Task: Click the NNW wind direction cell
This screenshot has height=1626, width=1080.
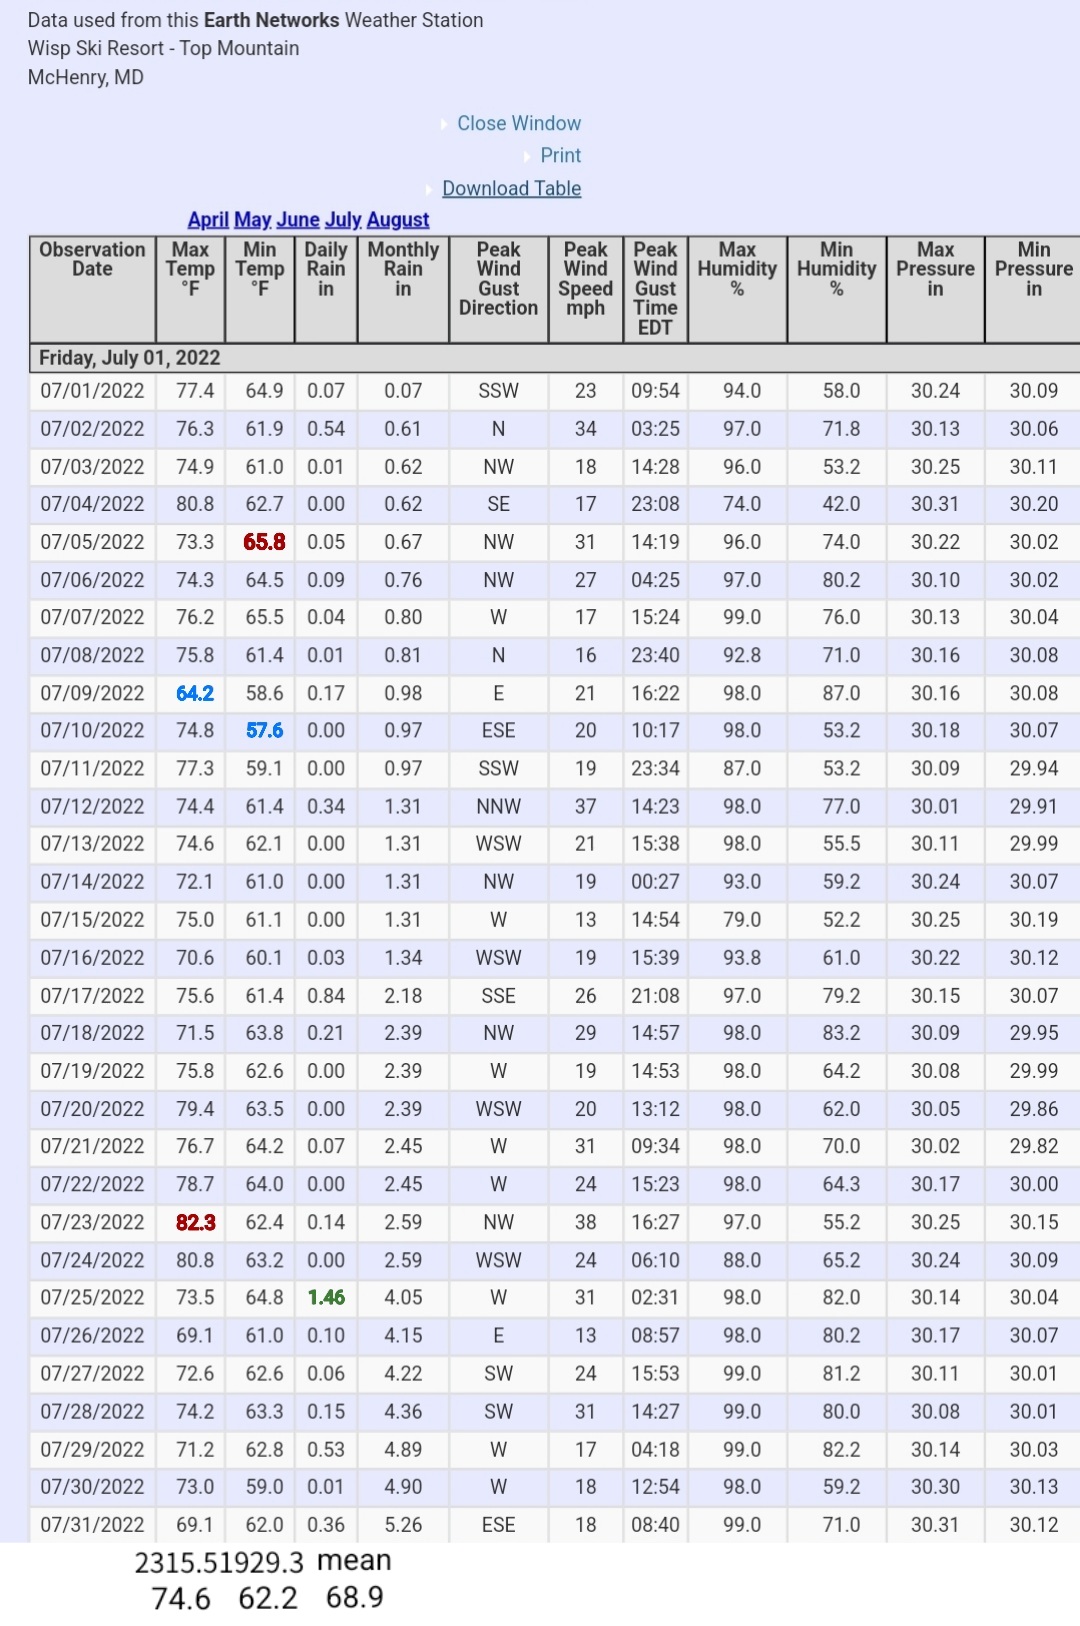Action: (x=498, y=806)
